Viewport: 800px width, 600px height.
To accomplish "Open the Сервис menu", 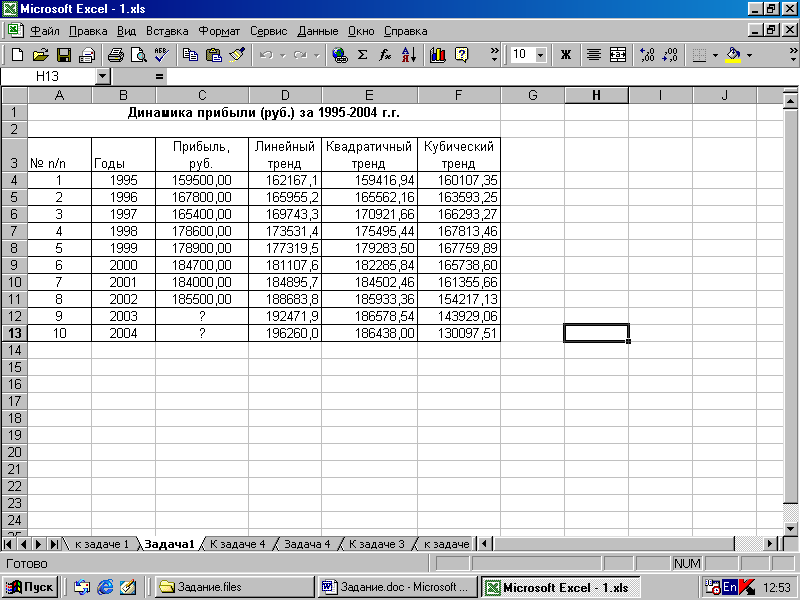I will pos(268,31).
